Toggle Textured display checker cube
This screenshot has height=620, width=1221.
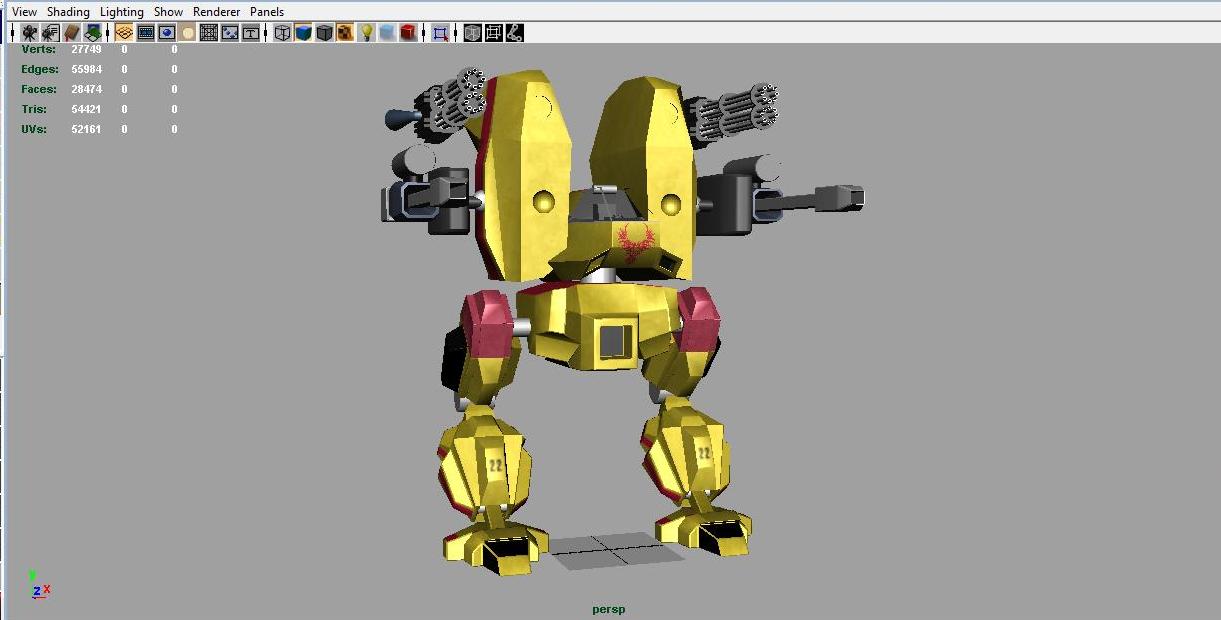(345, 33)
